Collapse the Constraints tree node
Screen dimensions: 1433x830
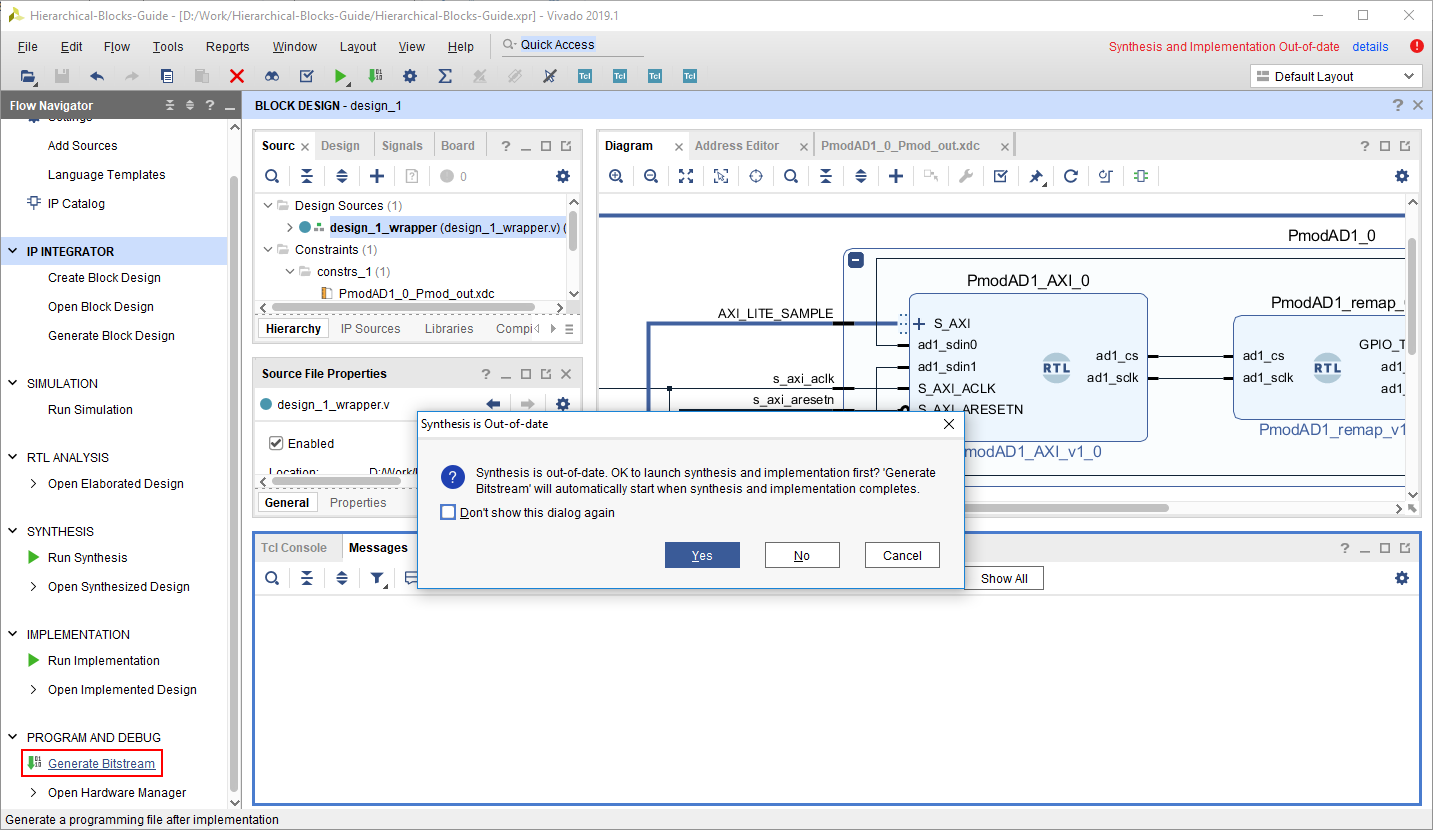pos(269,250)
